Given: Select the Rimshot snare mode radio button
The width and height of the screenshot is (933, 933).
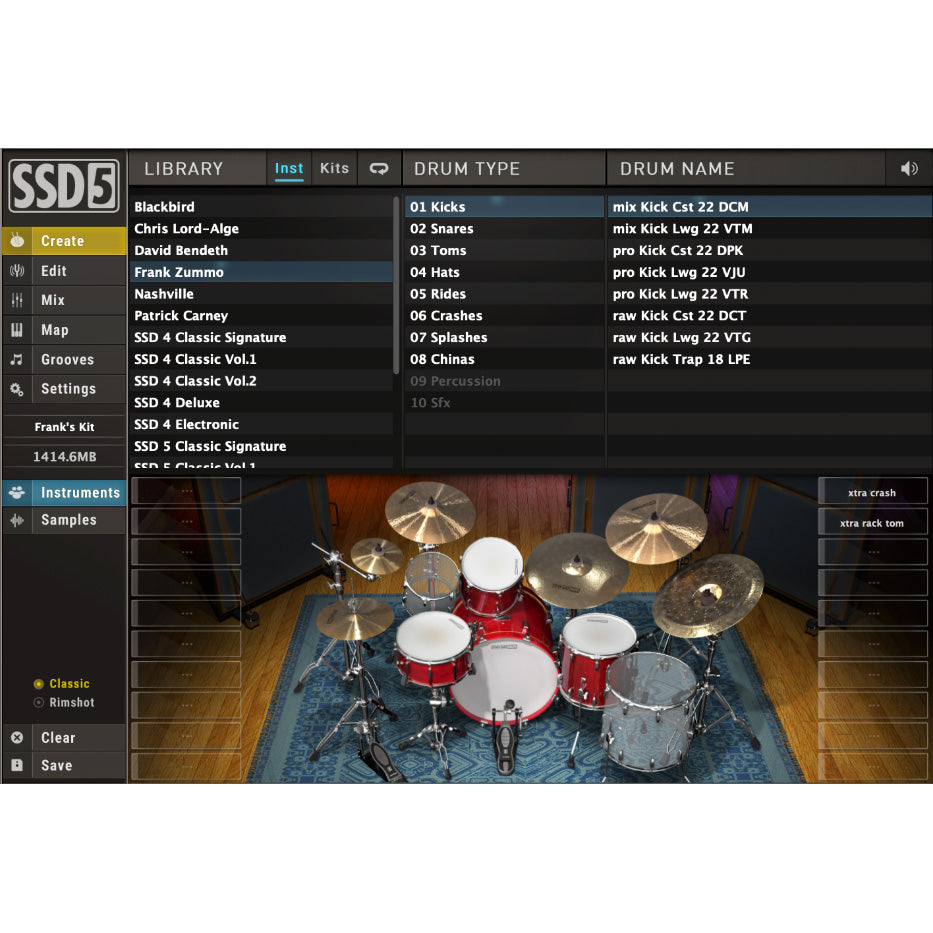Looking at the screenshot, I should pyautogui.click(x=39, y=702).
